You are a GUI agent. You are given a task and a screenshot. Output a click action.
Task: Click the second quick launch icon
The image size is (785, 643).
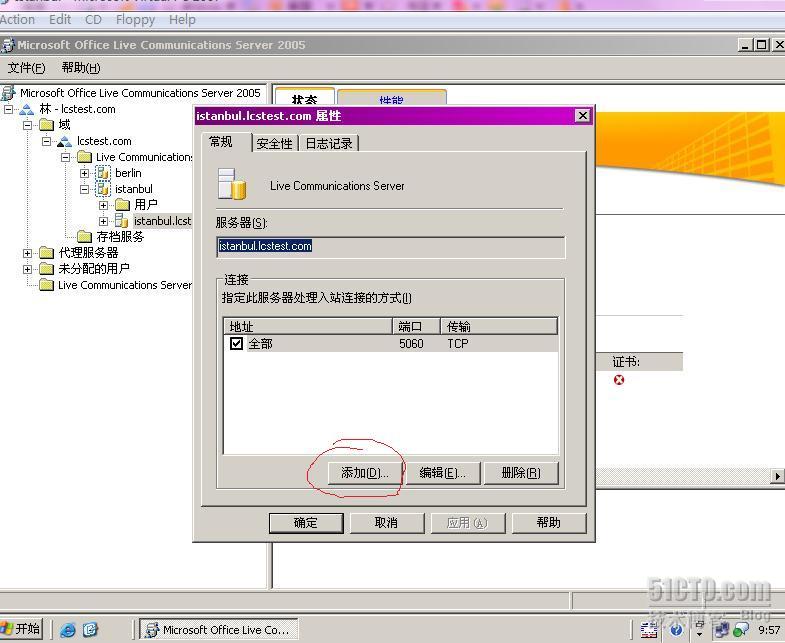[91, 629]
